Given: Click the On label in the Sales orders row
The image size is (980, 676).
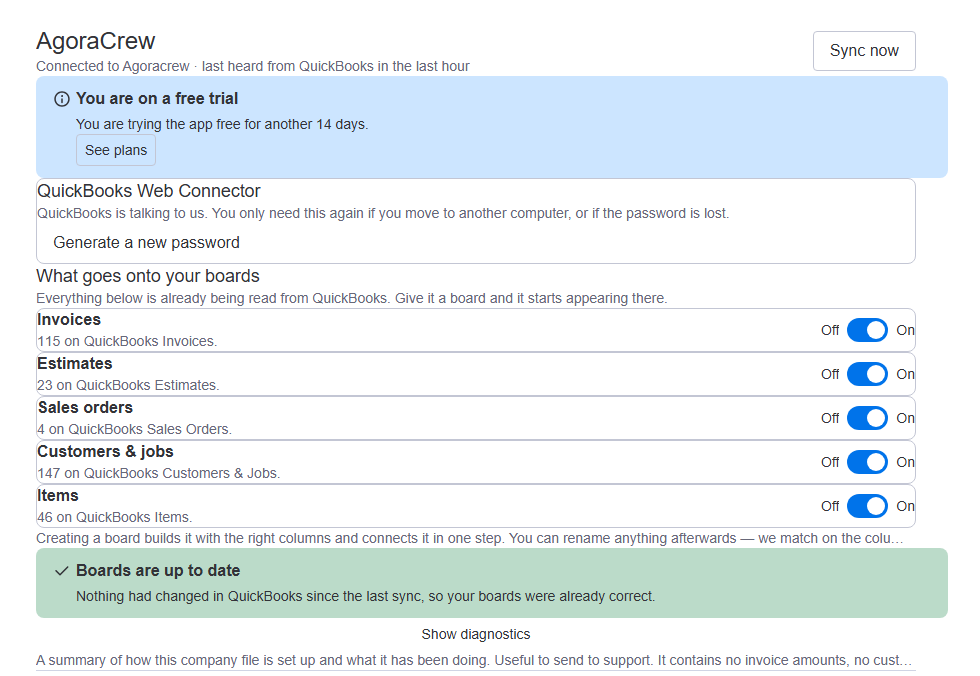Looking at the screenshot, I should tap(905, 418).
